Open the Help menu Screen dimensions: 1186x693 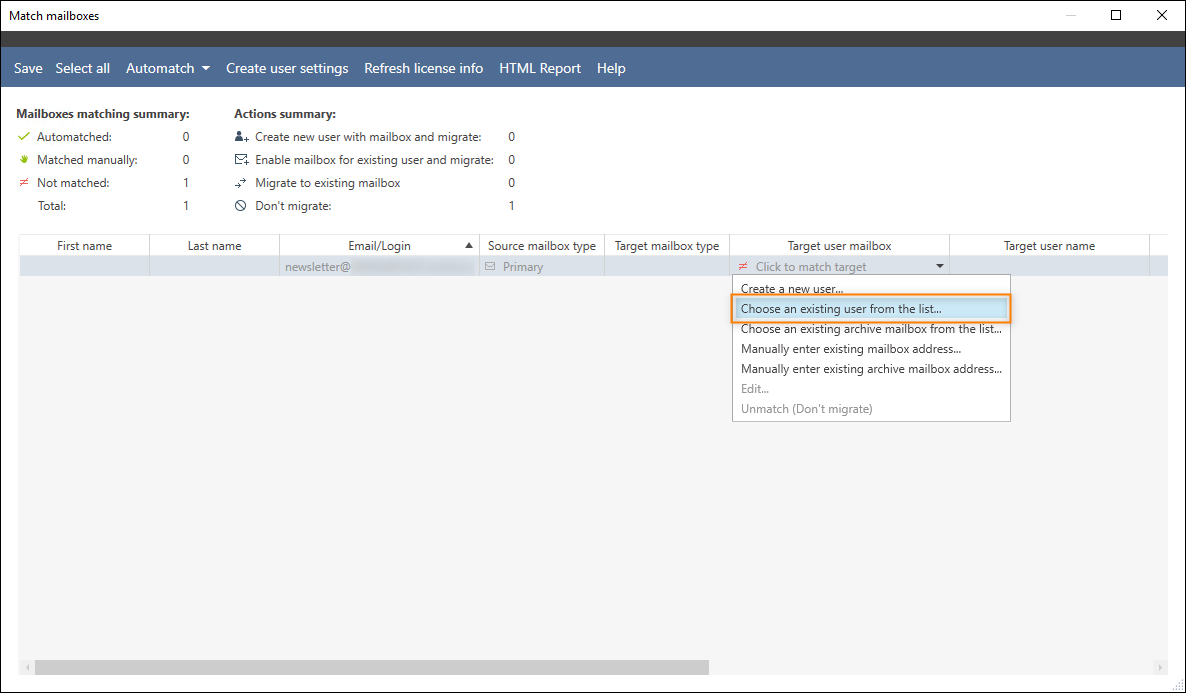pos(611,68)
